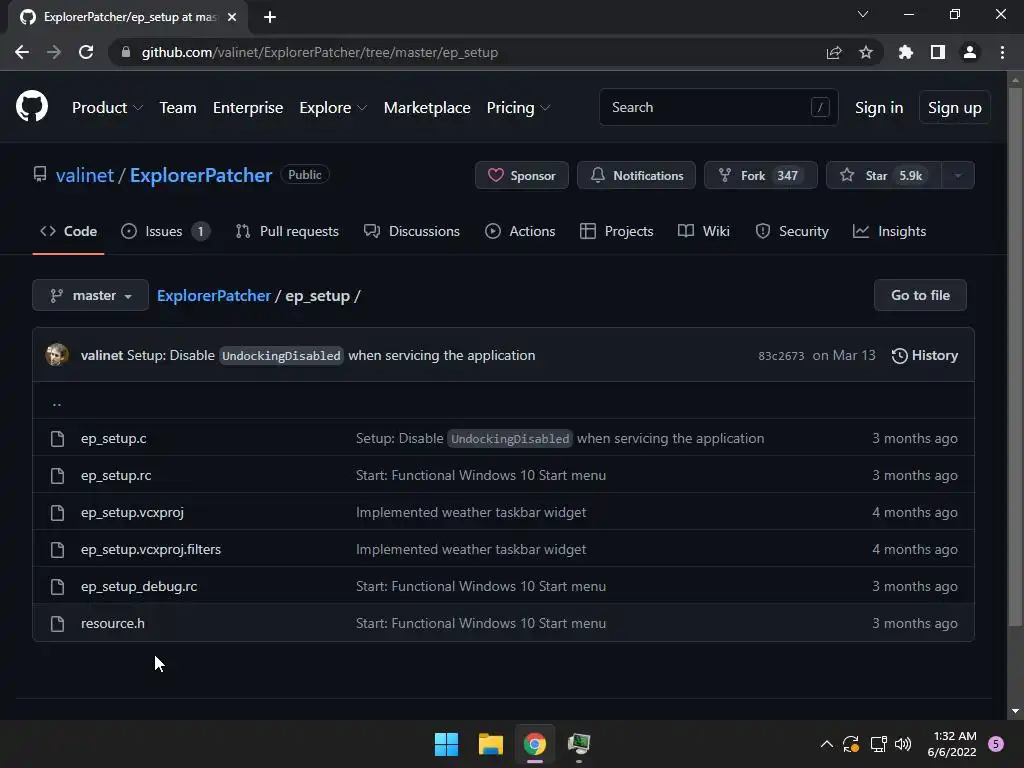Open File Explorer from the taskbar

pos(490,744)
